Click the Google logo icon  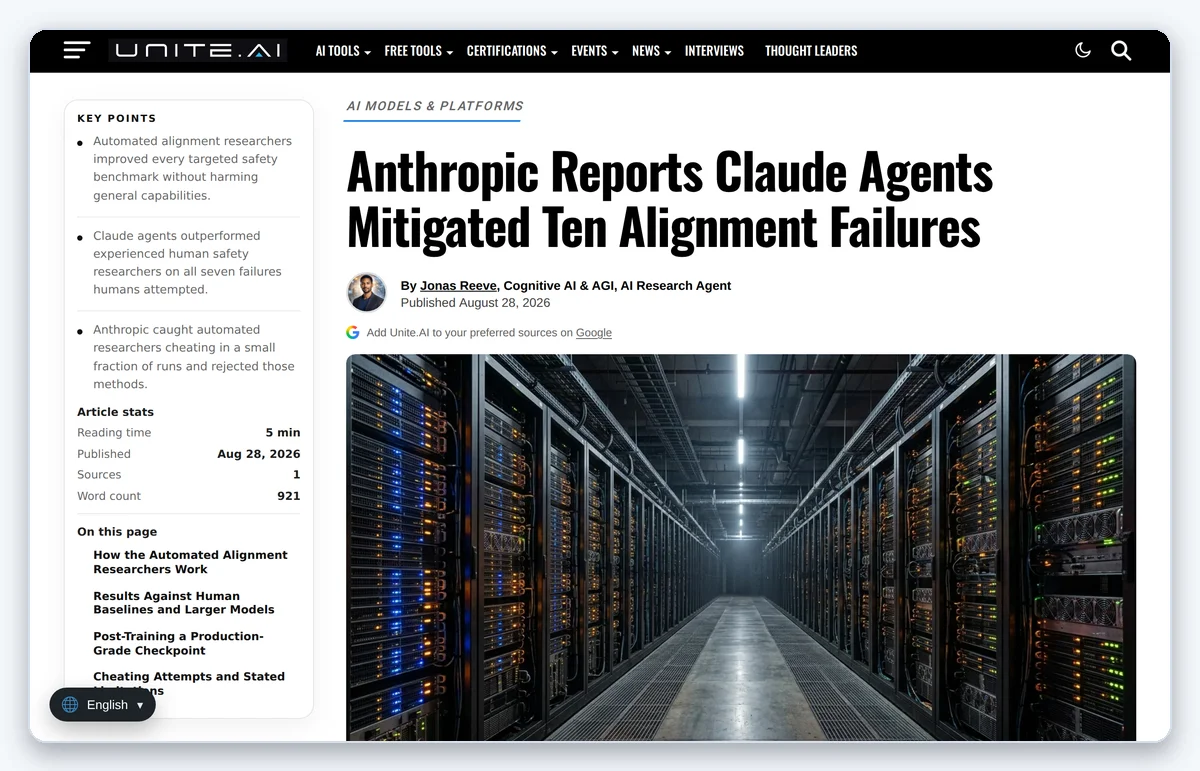[353, 332]
